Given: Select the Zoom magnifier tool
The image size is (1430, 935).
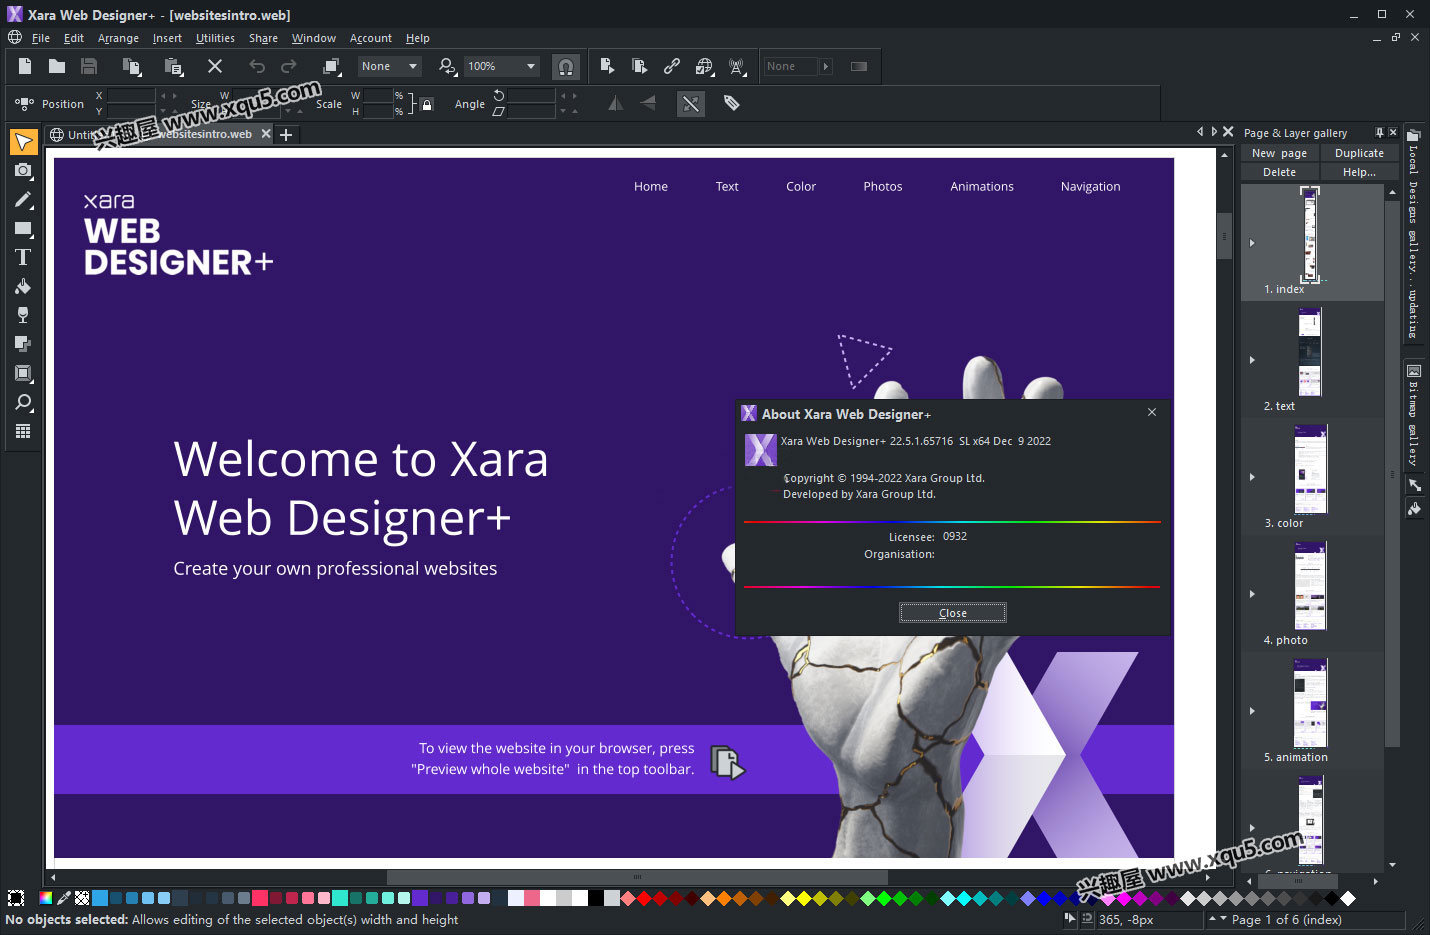Looking at the screenshot, I should coord(23,402).
